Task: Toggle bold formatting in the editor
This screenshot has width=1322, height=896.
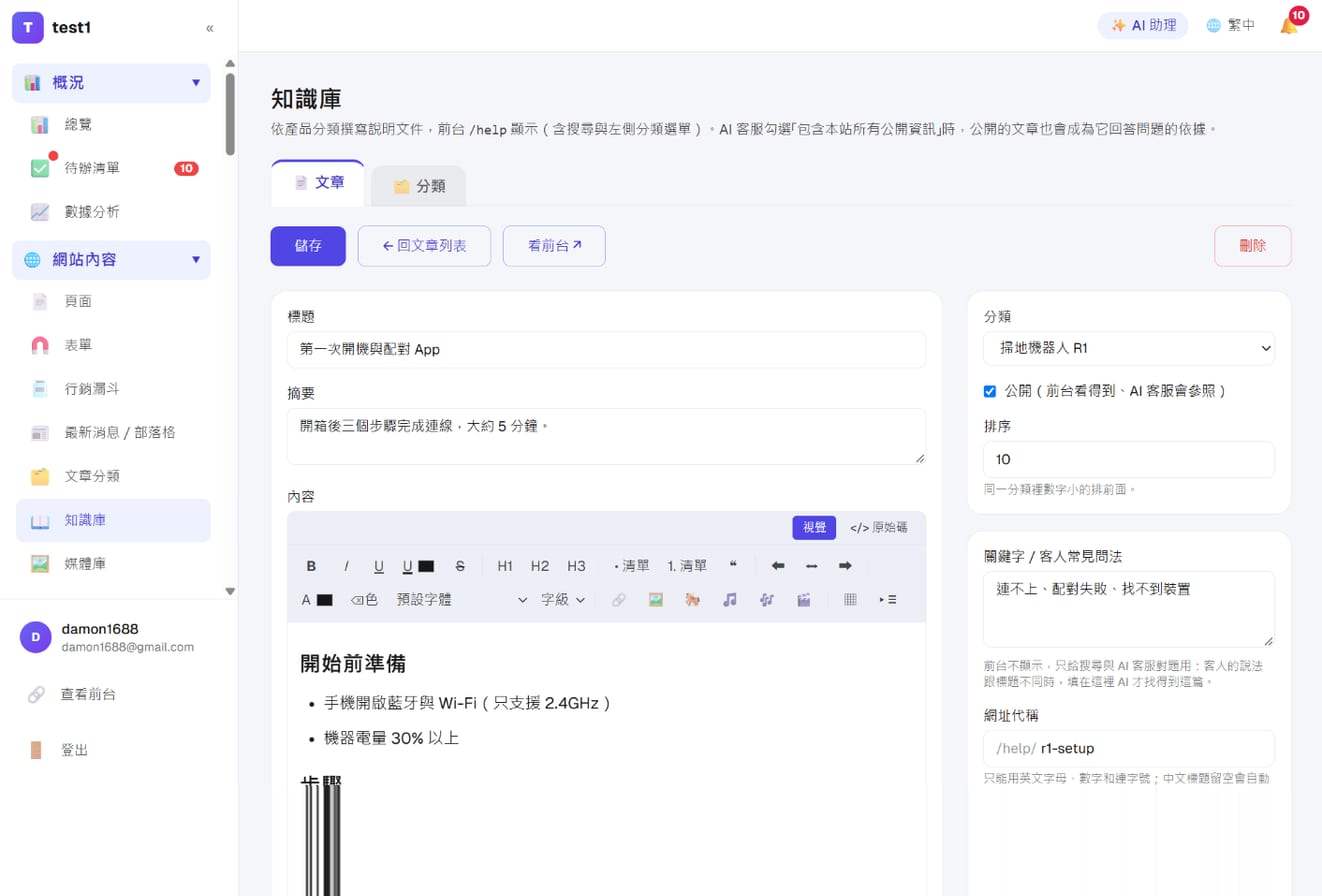Action: [x=310, y=566]
